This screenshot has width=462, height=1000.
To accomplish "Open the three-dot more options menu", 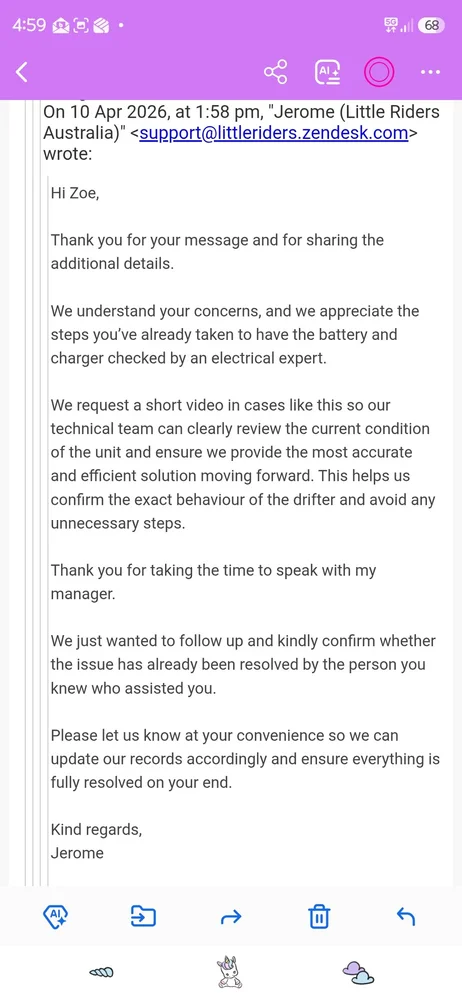I will click(430, 73).
